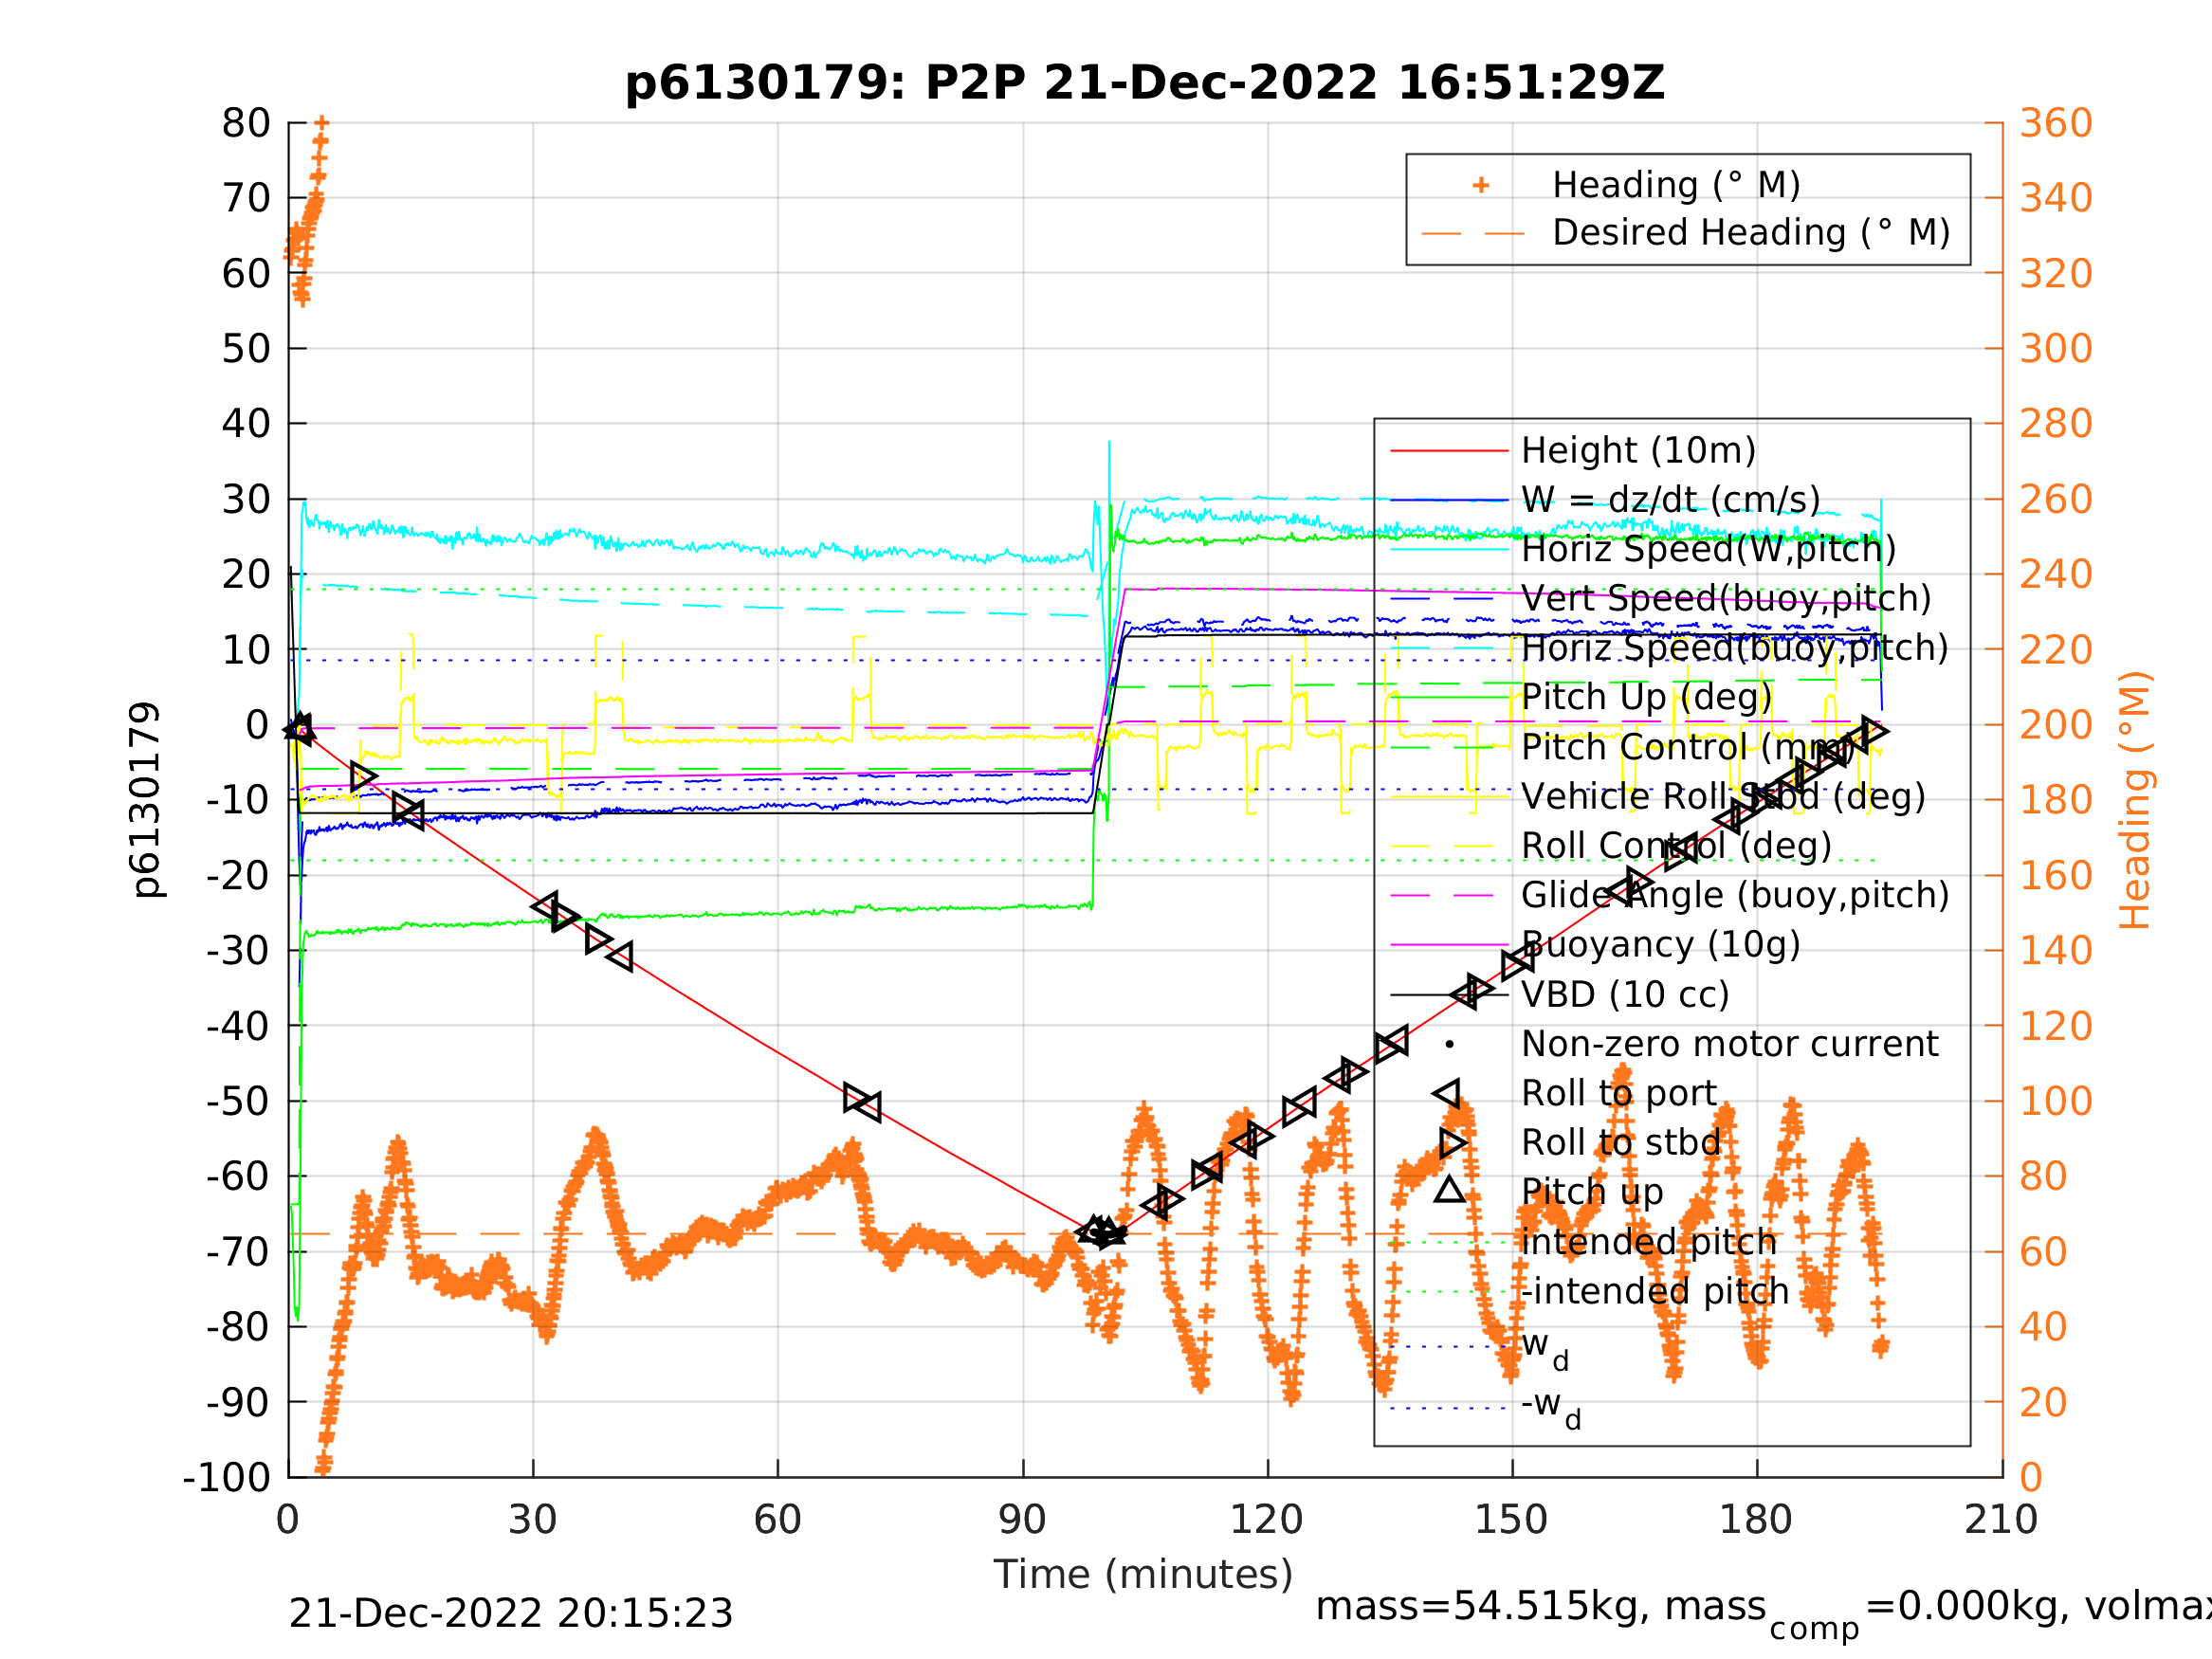This screenshot has width=2212, height=1659.
Task: Click the Buoyancy (10g) legend label
Action: coord(1661,944)
